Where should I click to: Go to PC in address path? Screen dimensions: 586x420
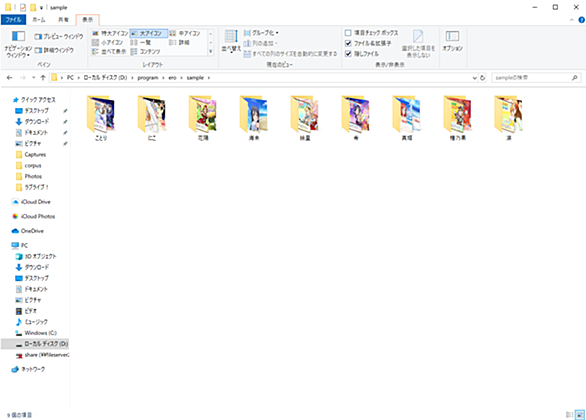(70, 78)
